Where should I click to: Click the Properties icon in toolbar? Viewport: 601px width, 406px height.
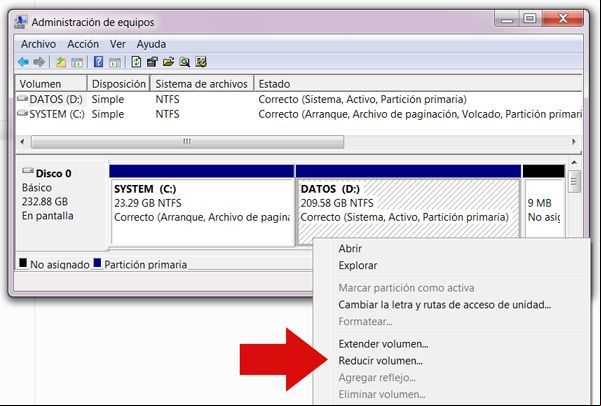pyautogui.click(x=152, y=62)
